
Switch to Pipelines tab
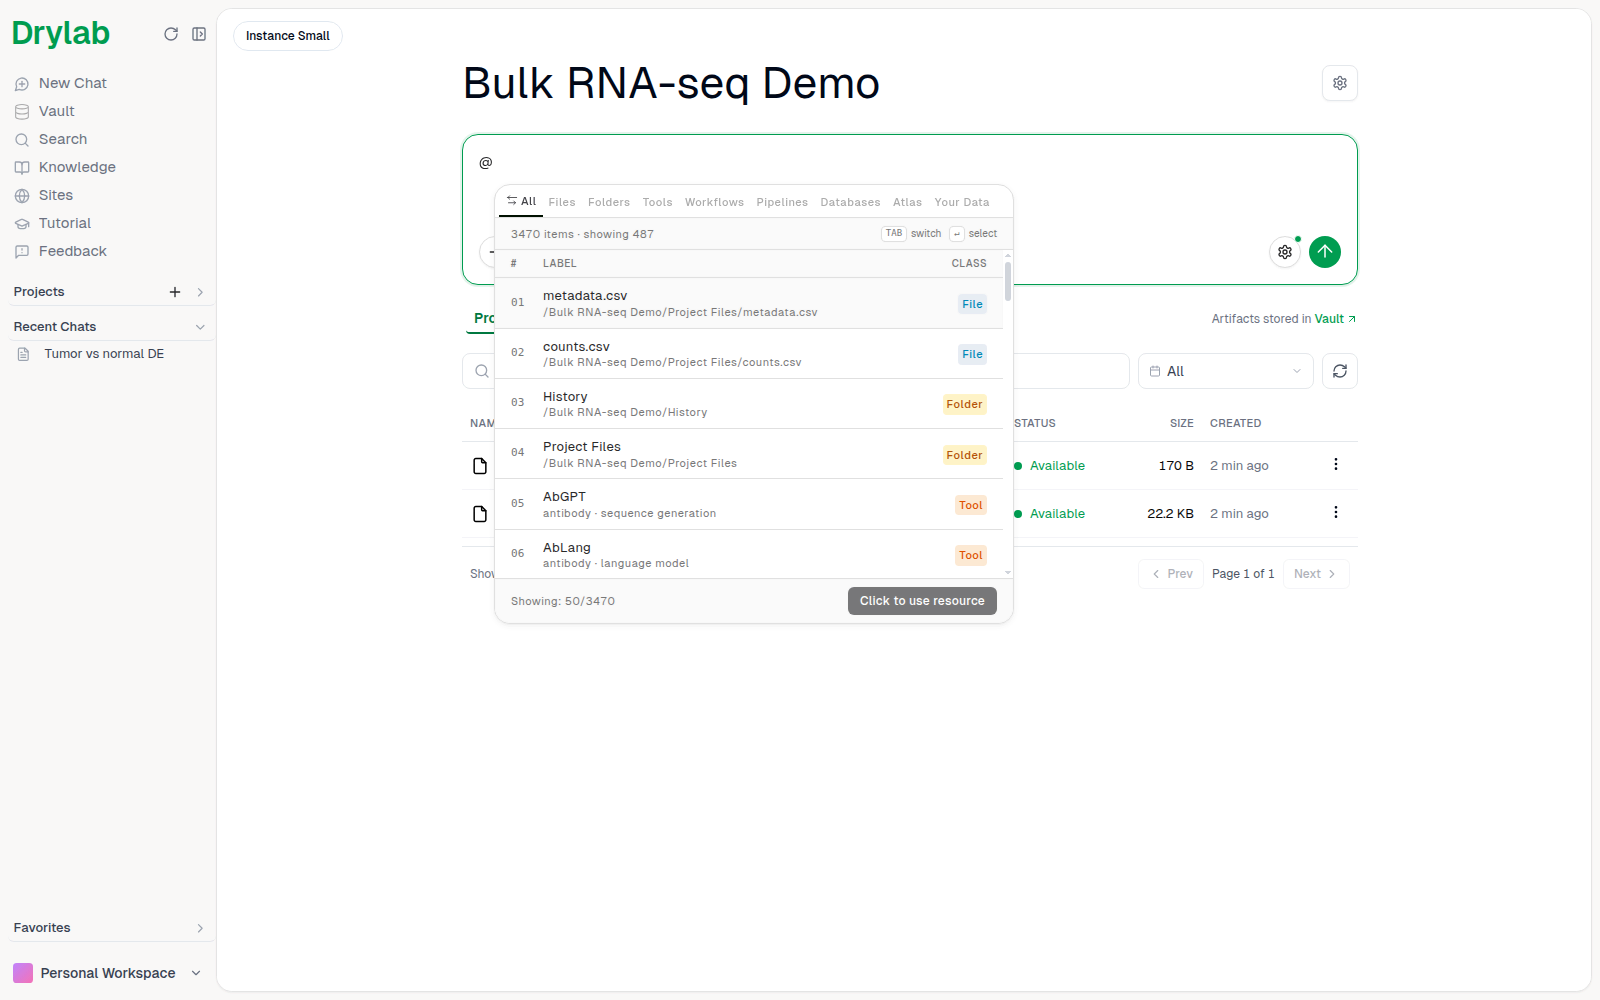coord(782,202)
